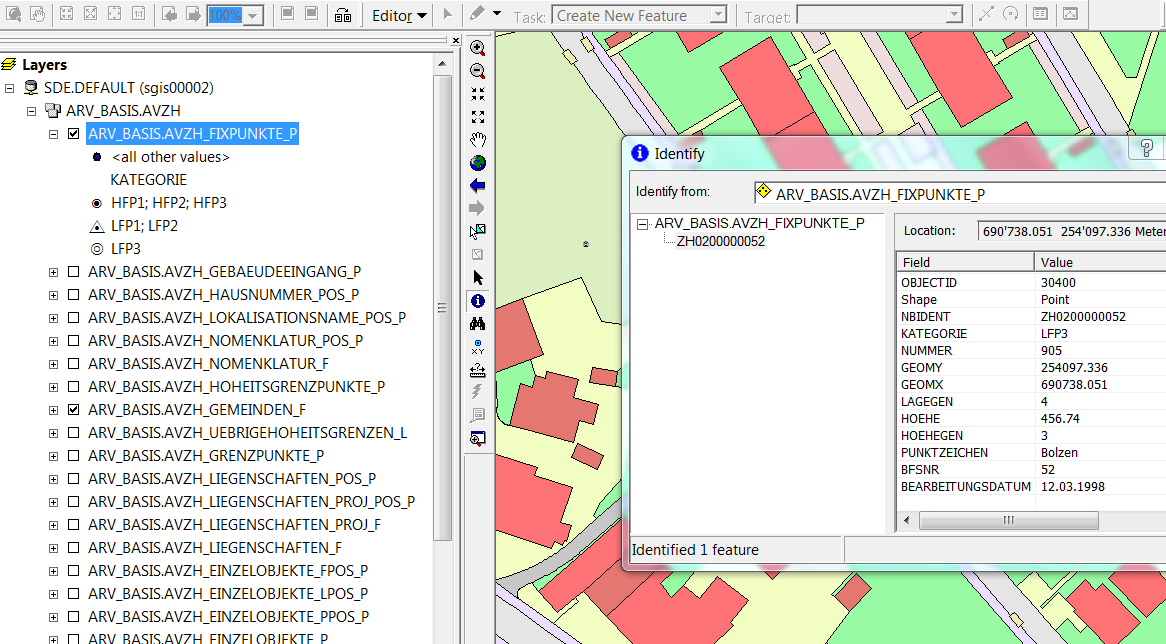This screenshot has width=1166, height=644.
Task: Select the Zoom In tool
Action: 478,48
